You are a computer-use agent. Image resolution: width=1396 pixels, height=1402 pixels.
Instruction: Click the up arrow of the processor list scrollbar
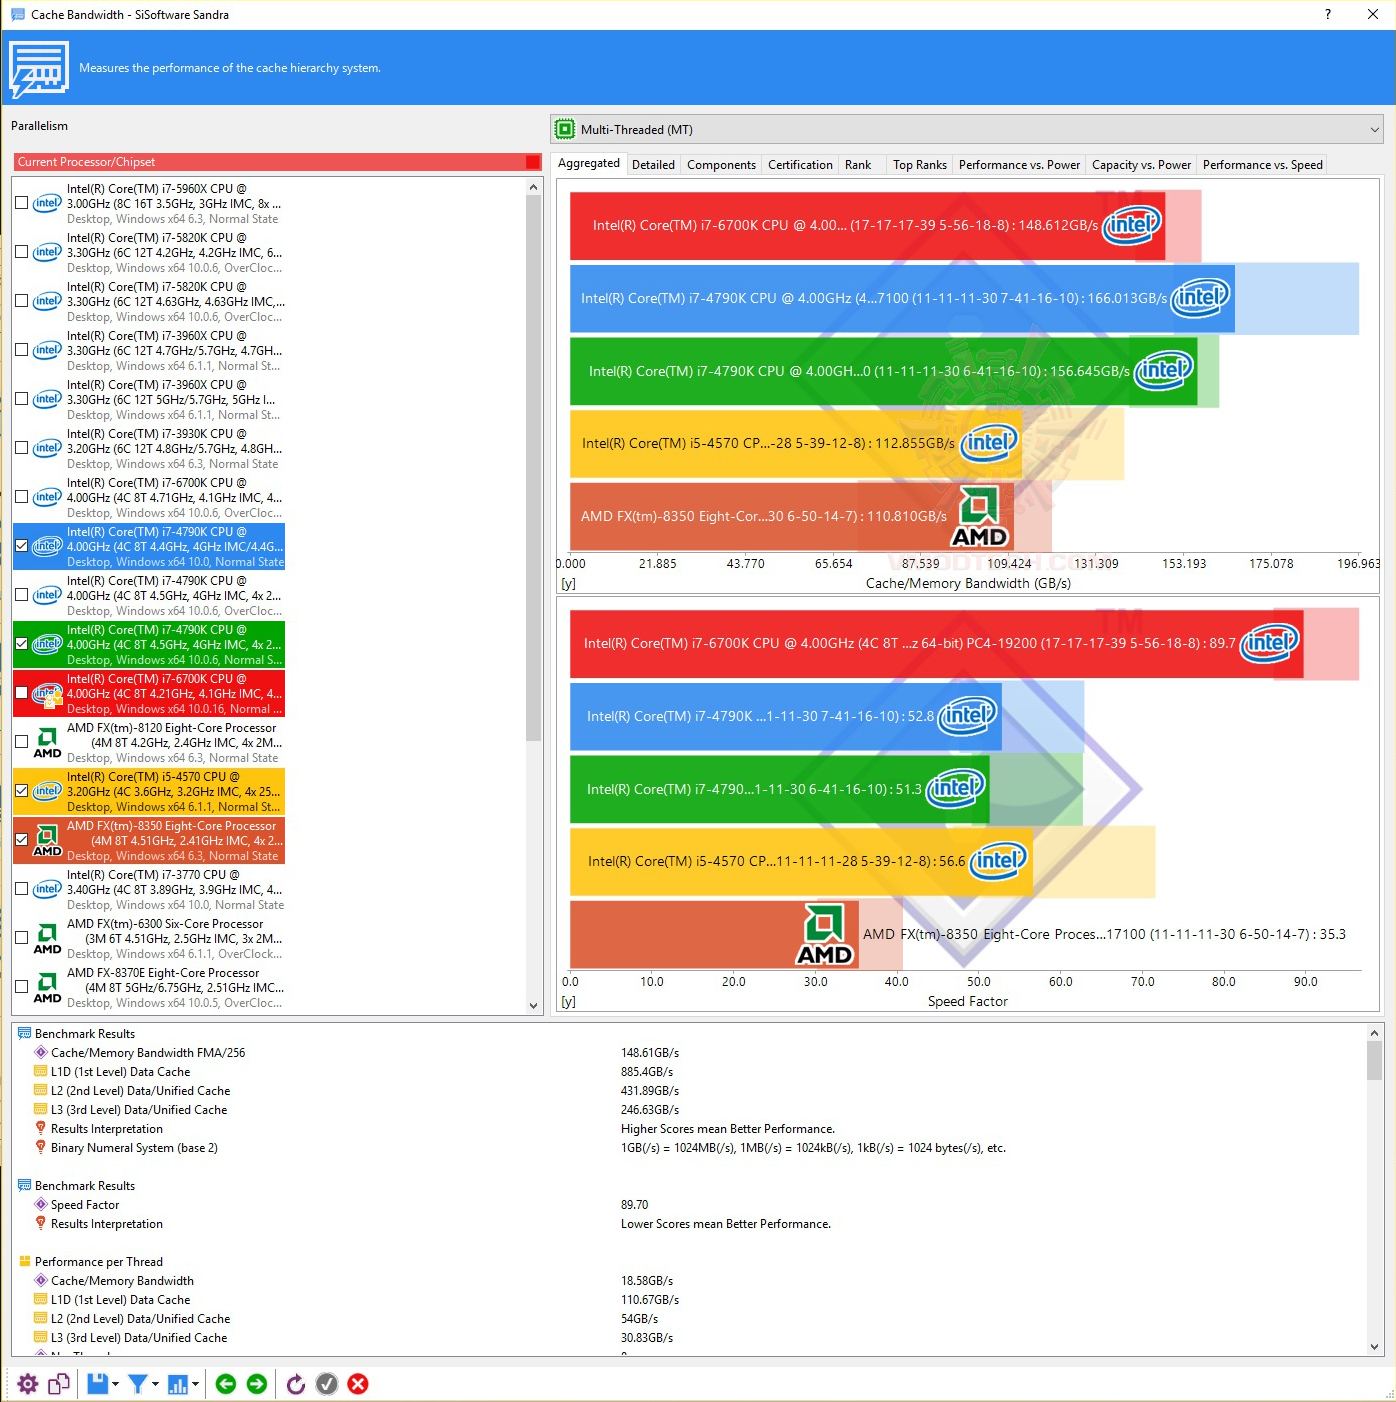pyautogui.click(x=533, y=187)
